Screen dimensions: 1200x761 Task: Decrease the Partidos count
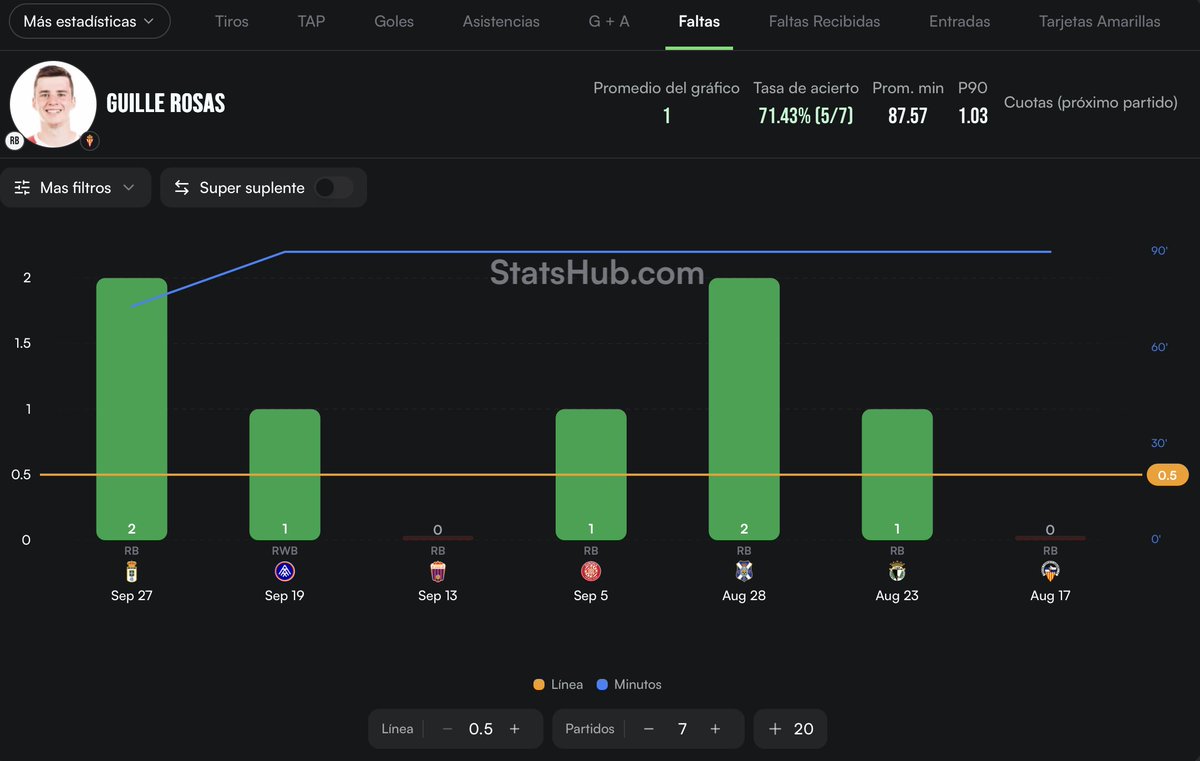click(648, 729)
